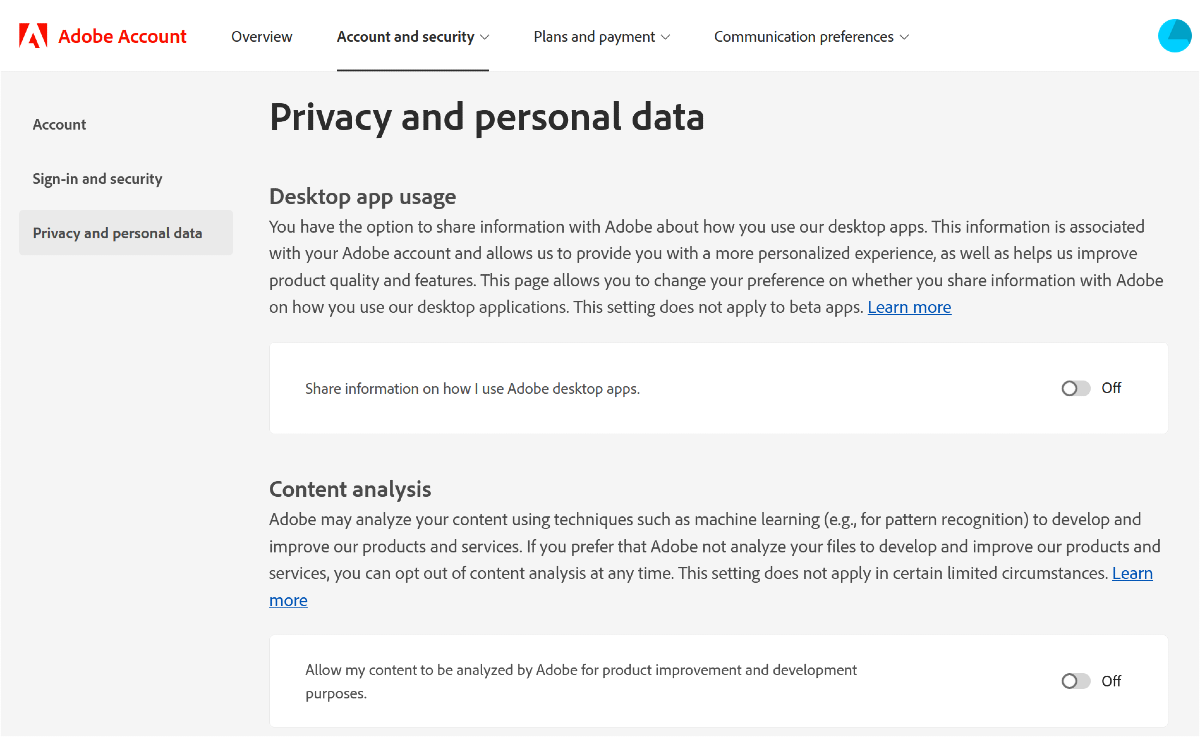Image resolution: width=1200 pixels, height=737 pixels.
Task: Click the 'Share information on how I use' label
Action: pos(472,389)
